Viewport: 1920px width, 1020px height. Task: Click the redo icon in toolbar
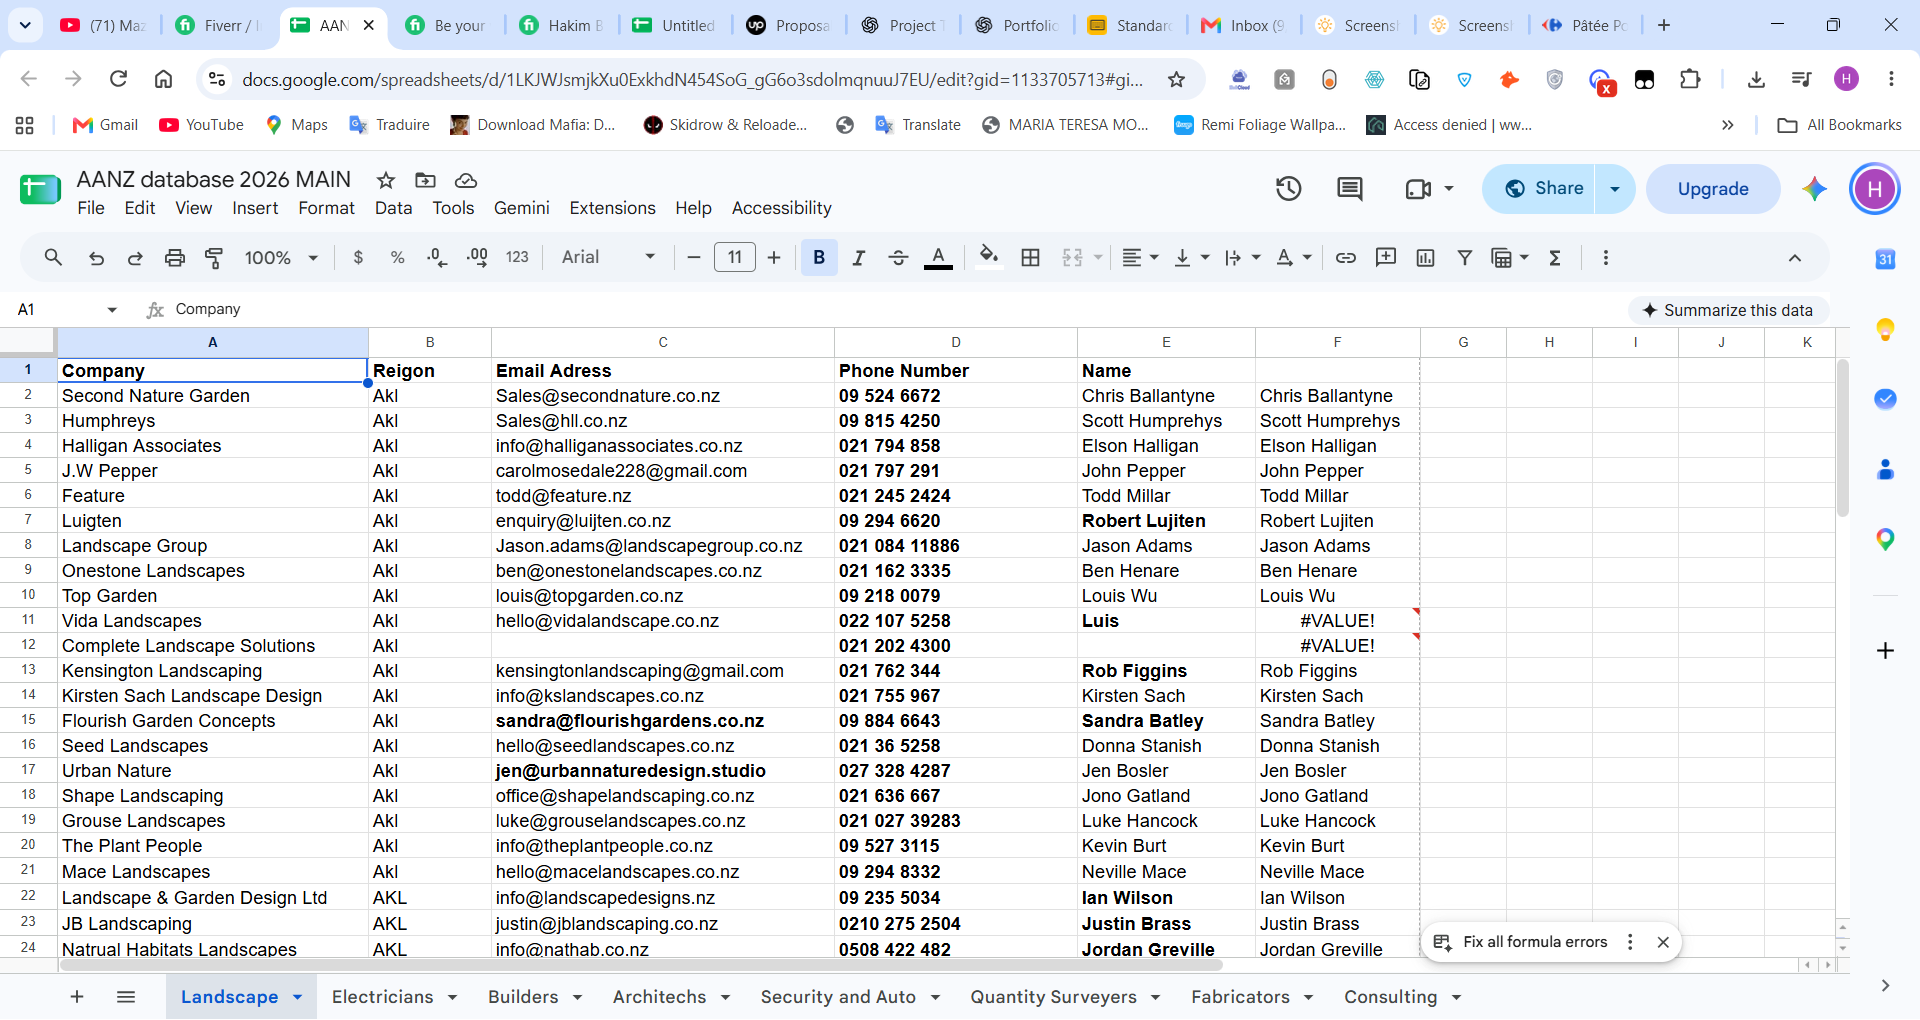135,258
